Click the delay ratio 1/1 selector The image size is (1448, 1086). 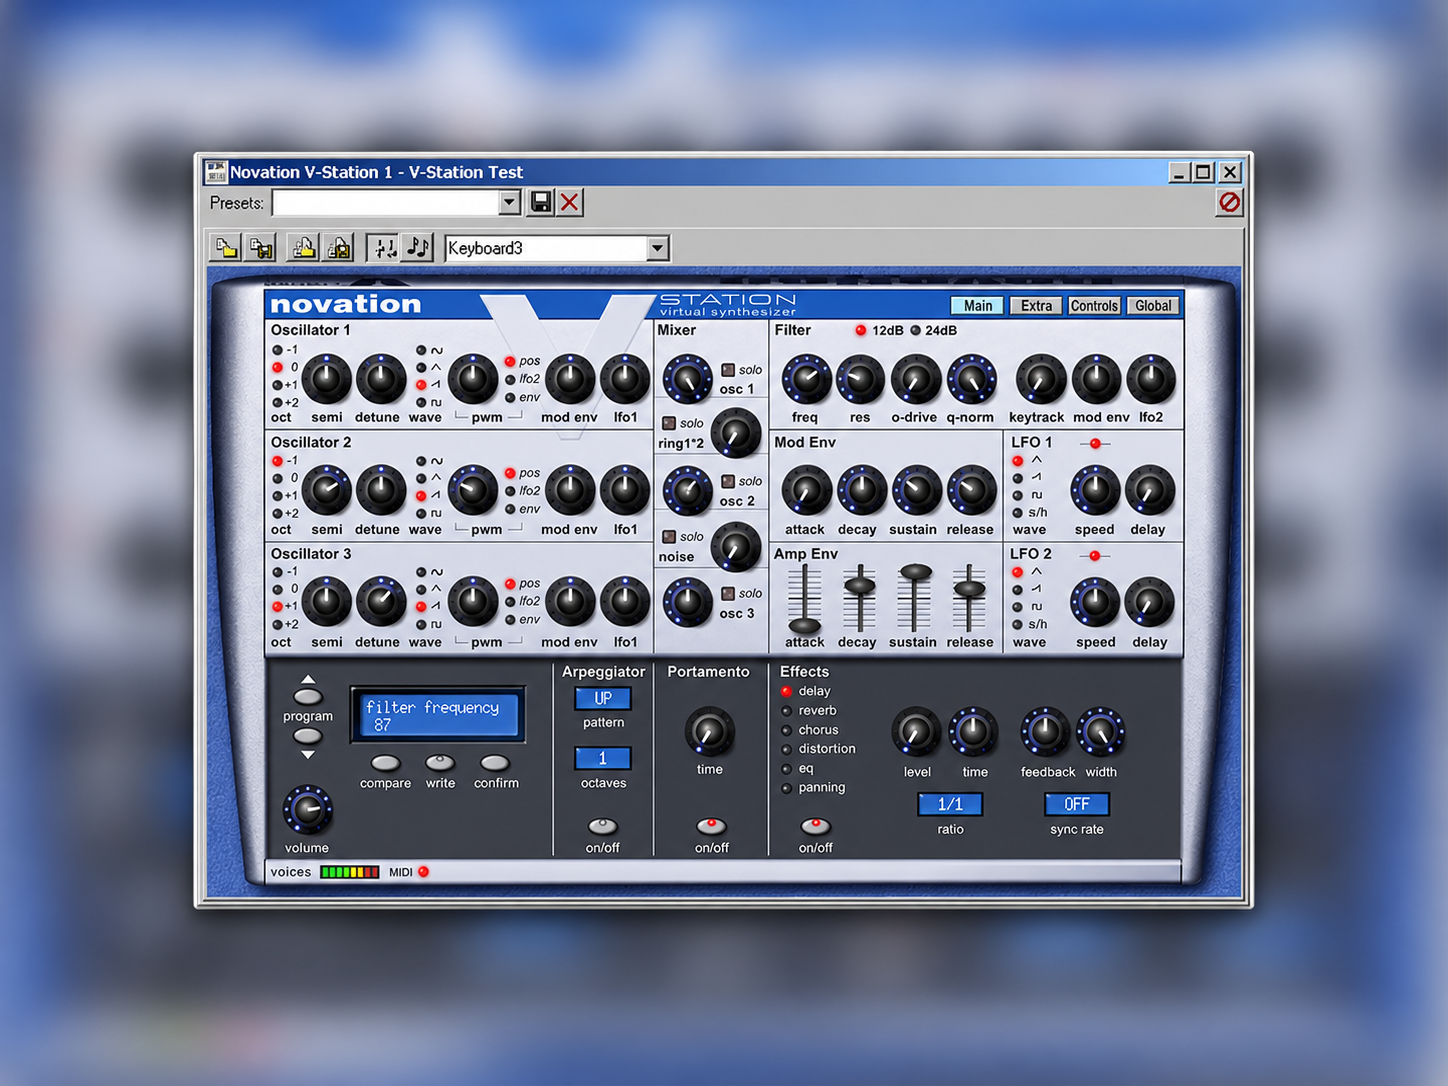pyautogui.click(x=950, y=804)
